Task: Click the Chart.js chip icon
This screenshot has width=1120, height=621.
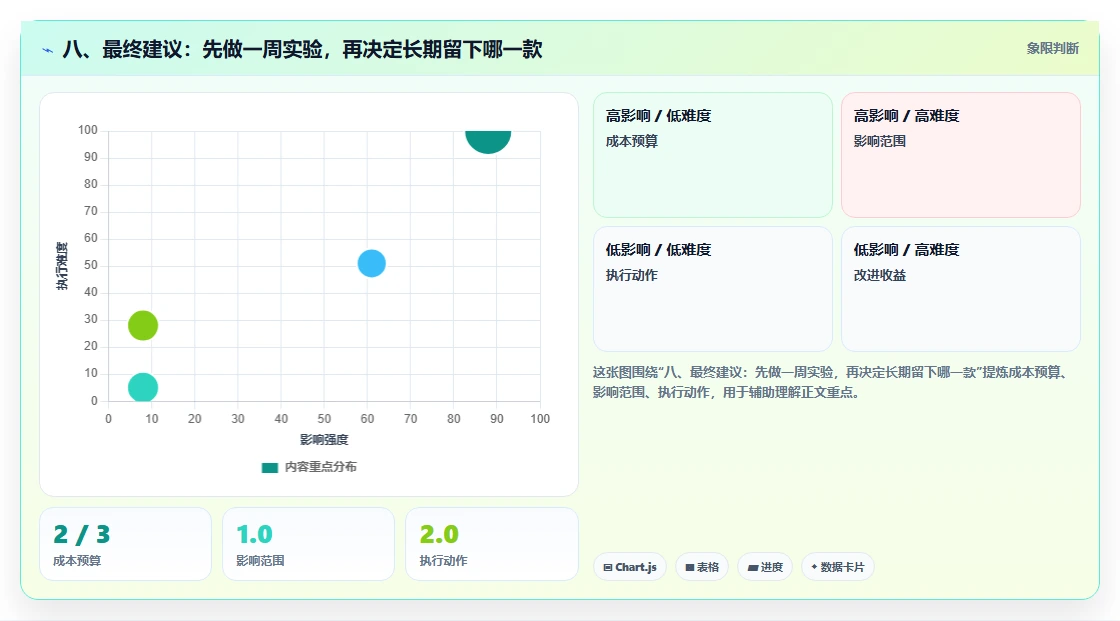Action: pyautogui.click(x=608, y=567)
